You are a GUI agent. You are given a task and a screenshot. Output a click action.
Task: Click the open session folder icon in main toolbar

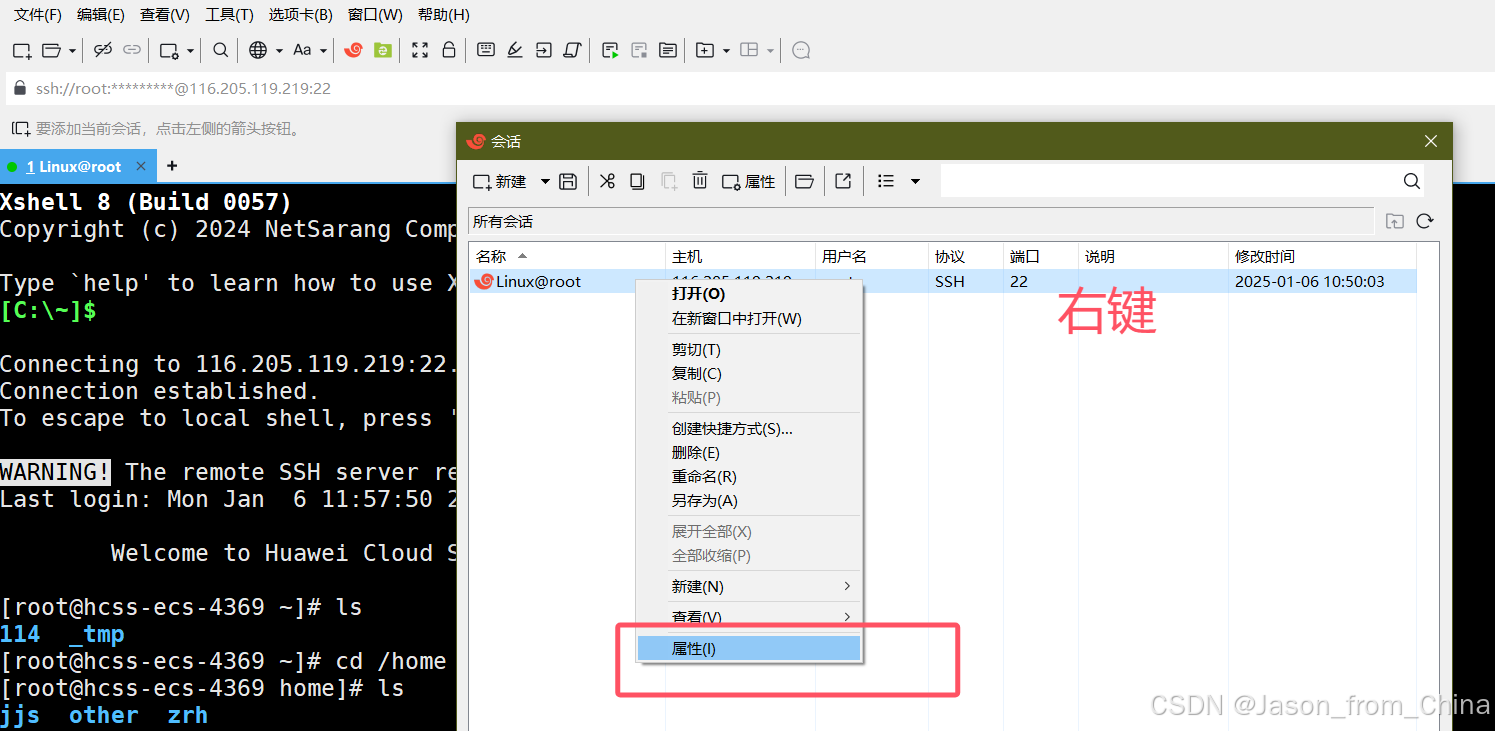pyautogui.click(x=51, y=50)
